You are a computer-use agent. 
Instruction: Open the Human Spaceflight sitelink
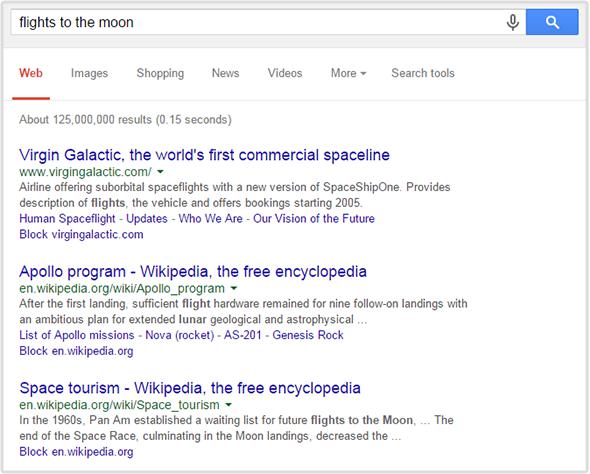[x=67, y=219]
